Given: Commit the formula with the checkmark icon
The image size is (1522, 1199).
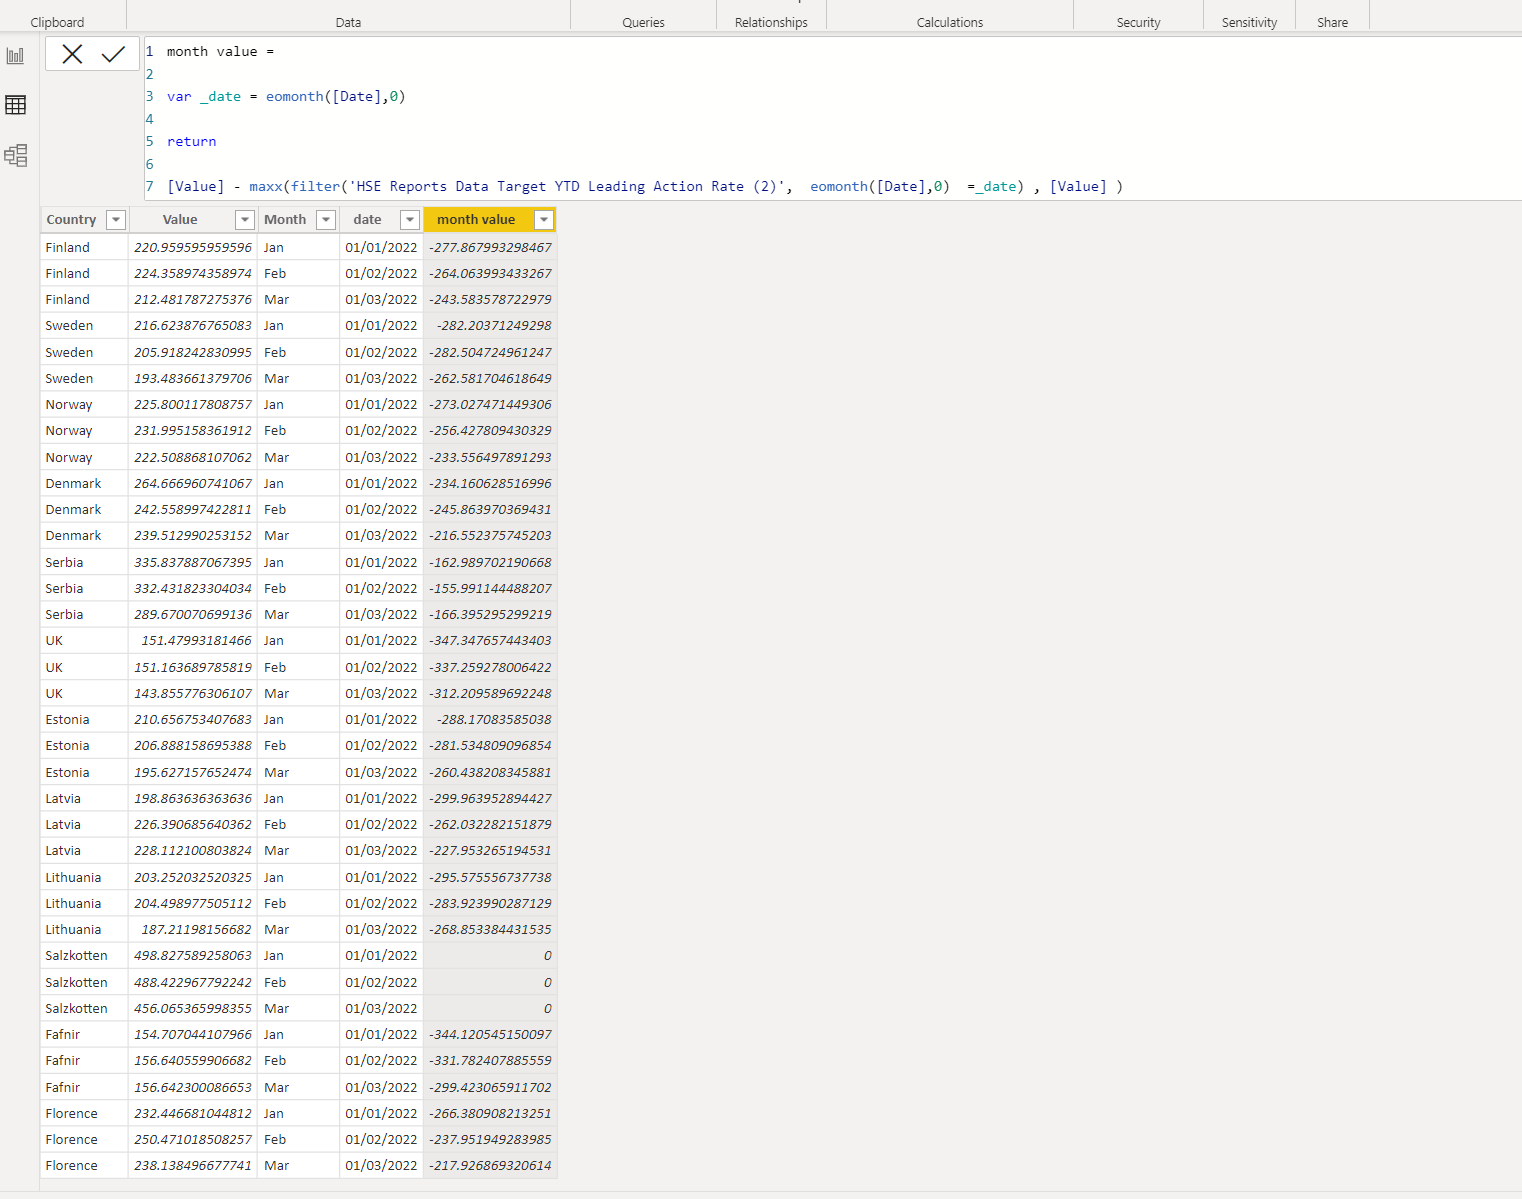Looking at the screenshot, I should 113,54.
